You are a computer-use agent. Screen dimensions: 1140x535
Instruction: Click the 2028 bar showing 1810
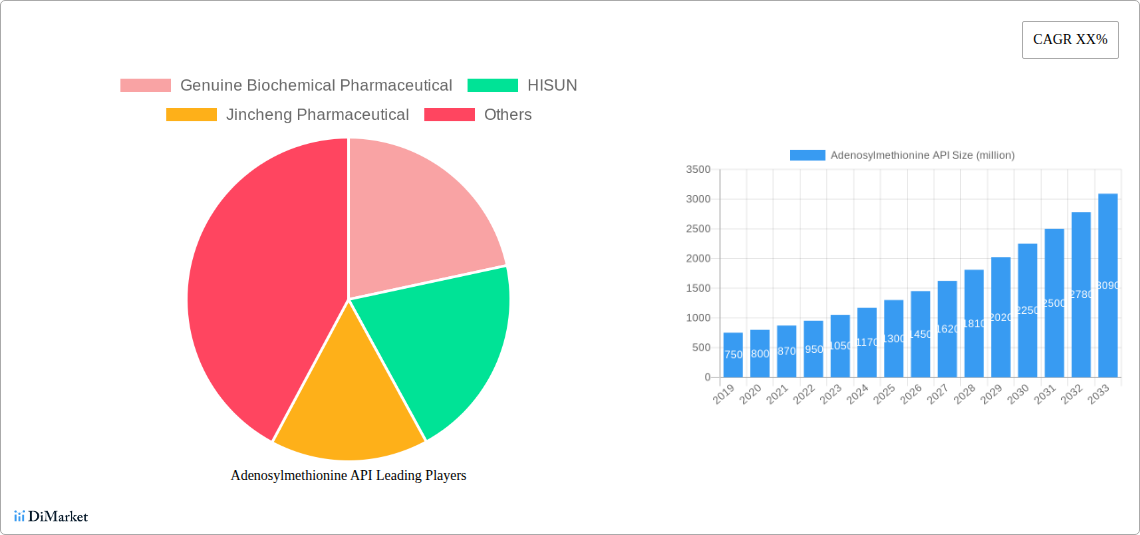point(974,323)
